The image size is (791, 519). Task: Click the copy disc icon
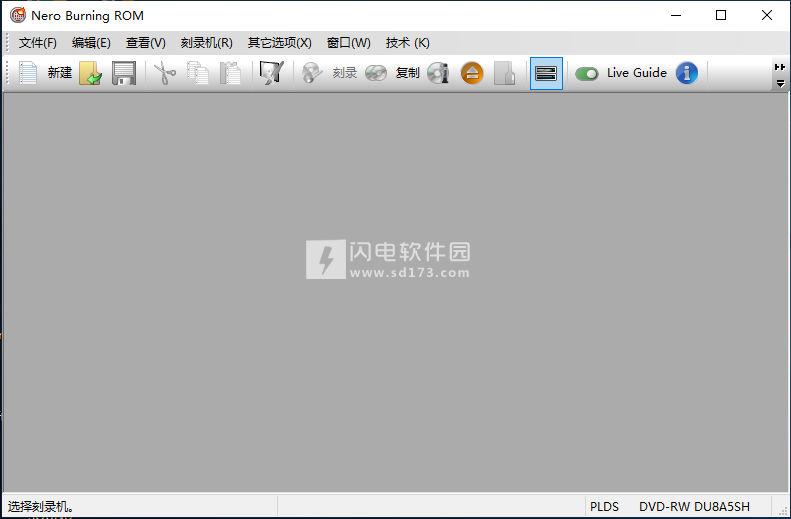coord(376,73)
